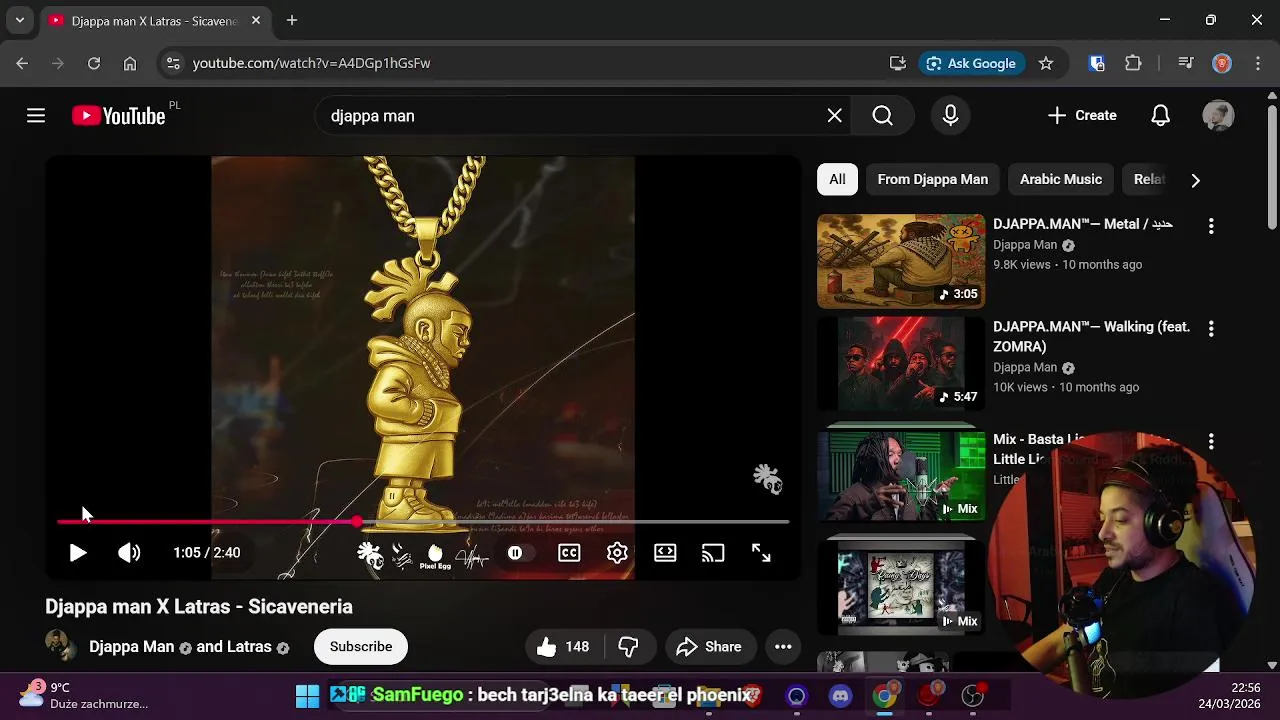Select From Djappa Man chip
This screenshot has height=720, width=1280.
tap(933, 180)
